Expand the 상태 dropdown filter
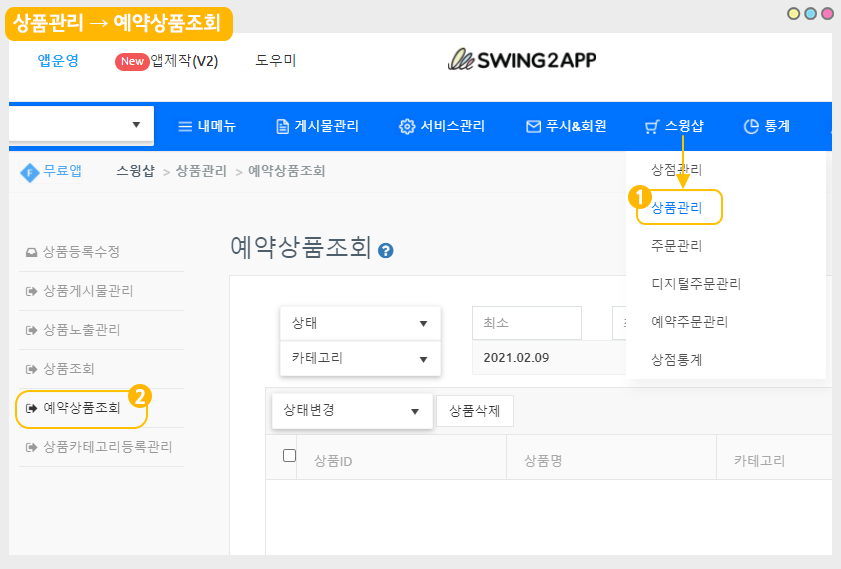 pyautogui.click(x=360, y=323)
